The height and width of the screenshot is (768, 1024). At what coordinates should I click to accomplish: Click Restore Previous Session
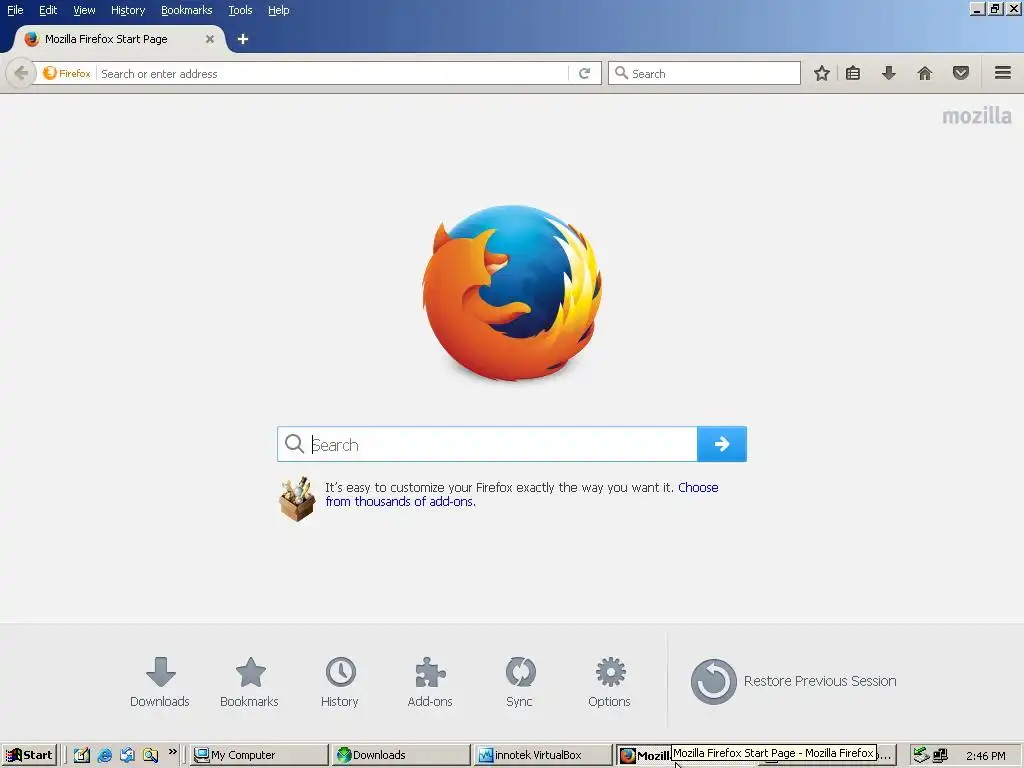793,681
